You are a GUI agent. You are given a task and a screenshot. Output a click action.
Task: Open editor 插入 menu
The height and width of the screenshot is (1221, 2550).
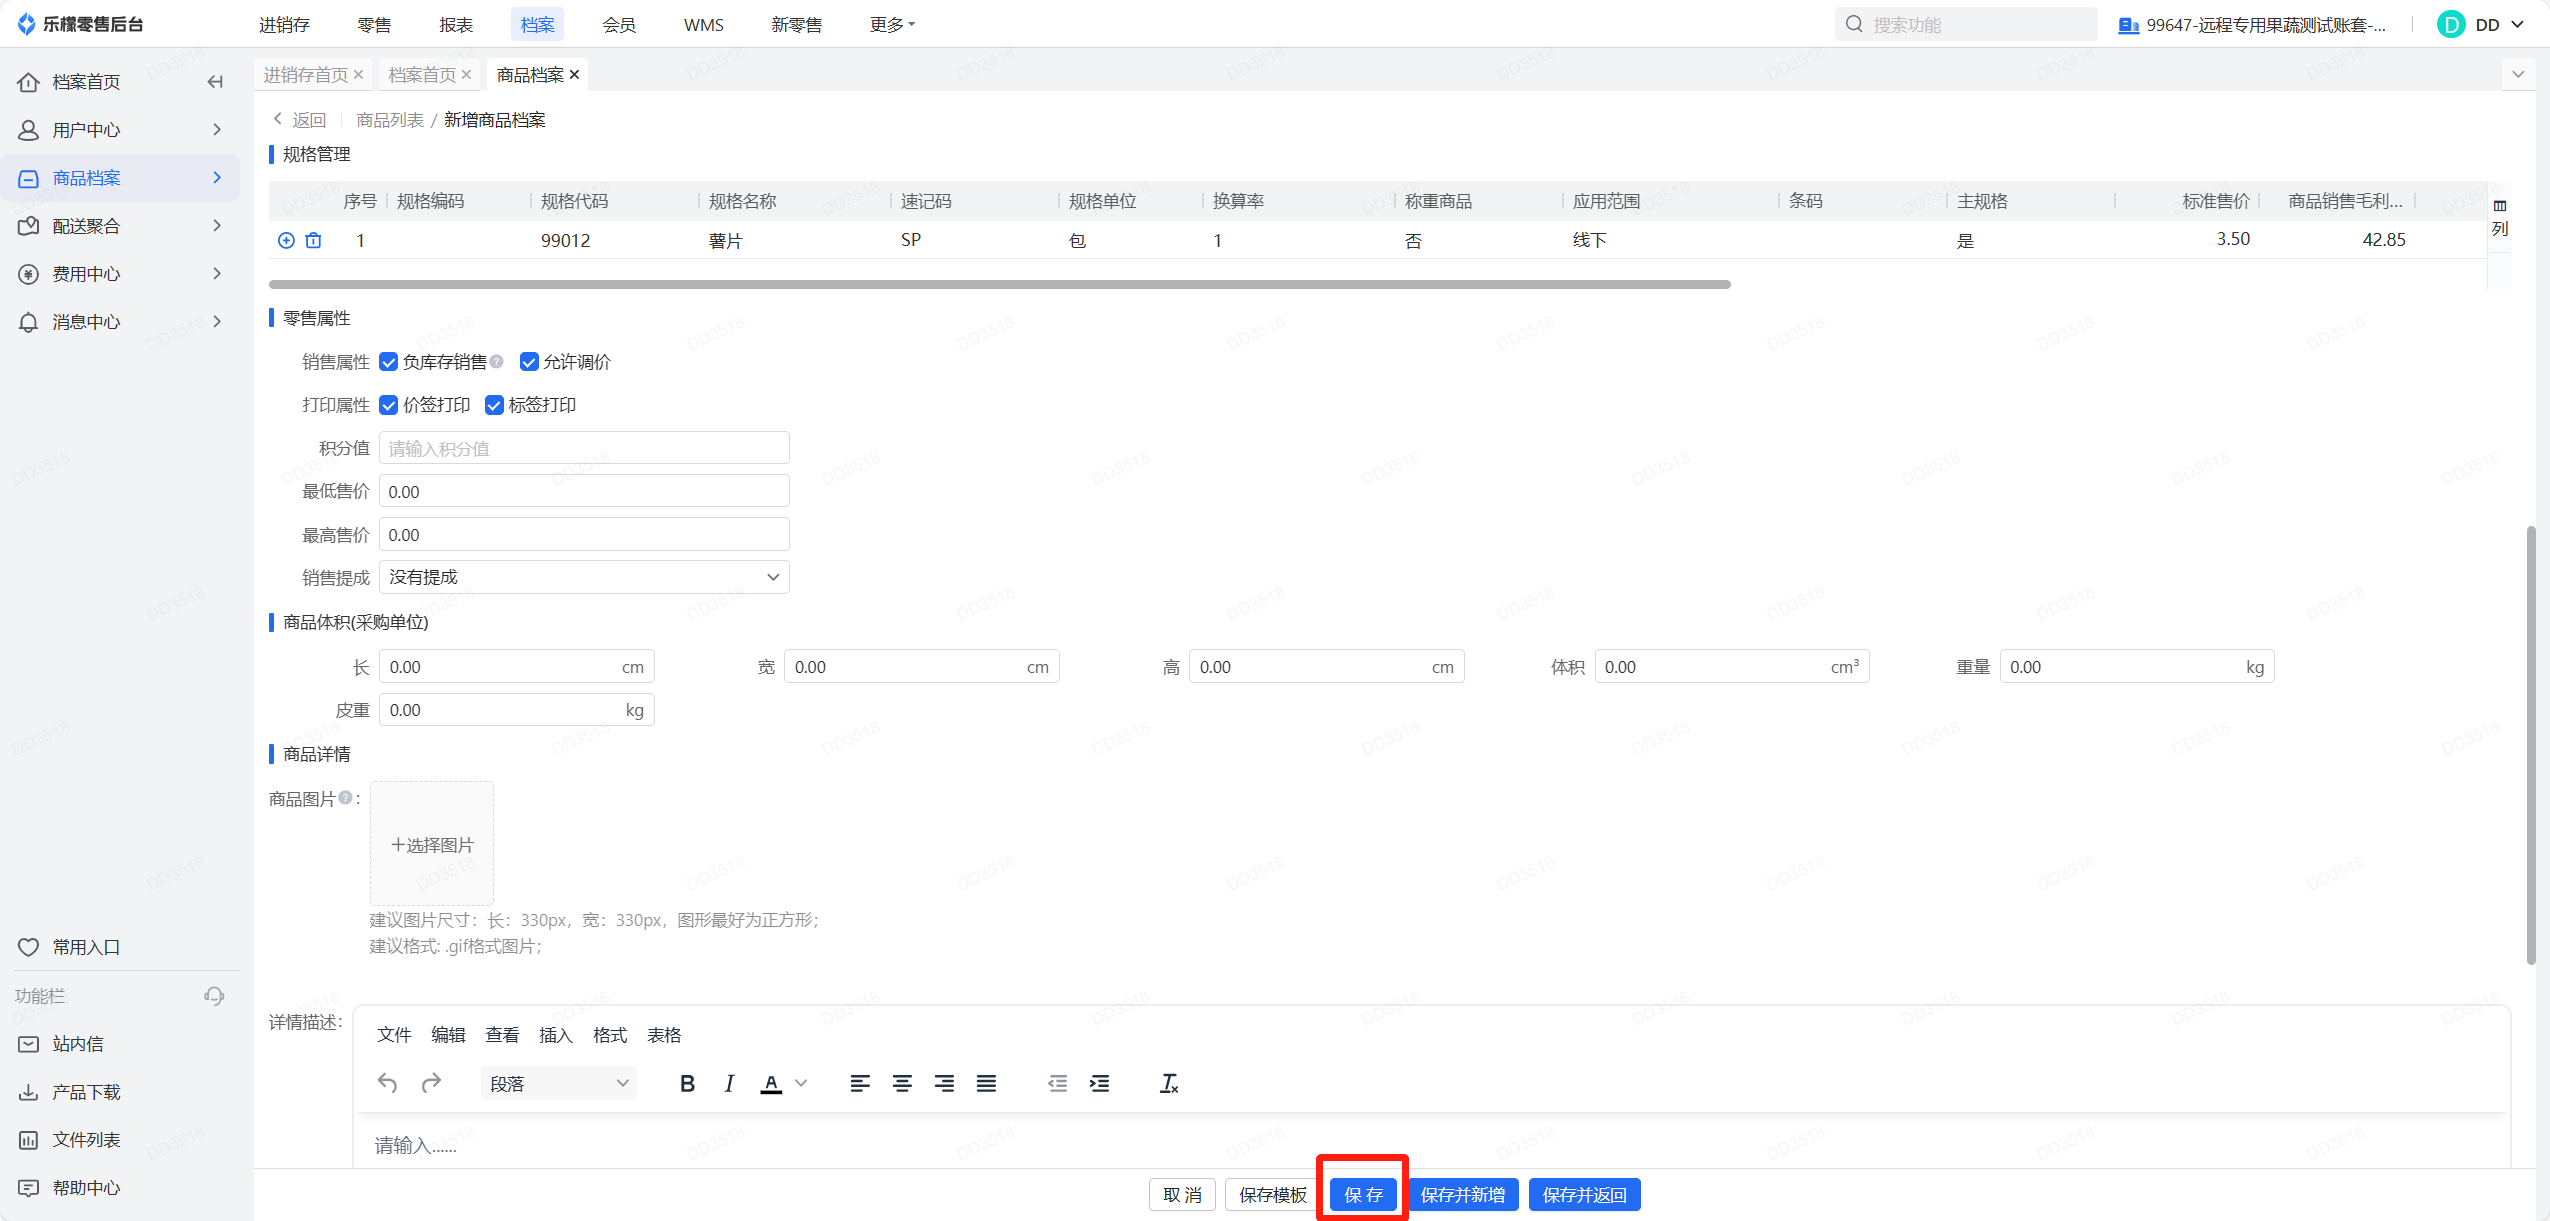[x=556, y=1035]
